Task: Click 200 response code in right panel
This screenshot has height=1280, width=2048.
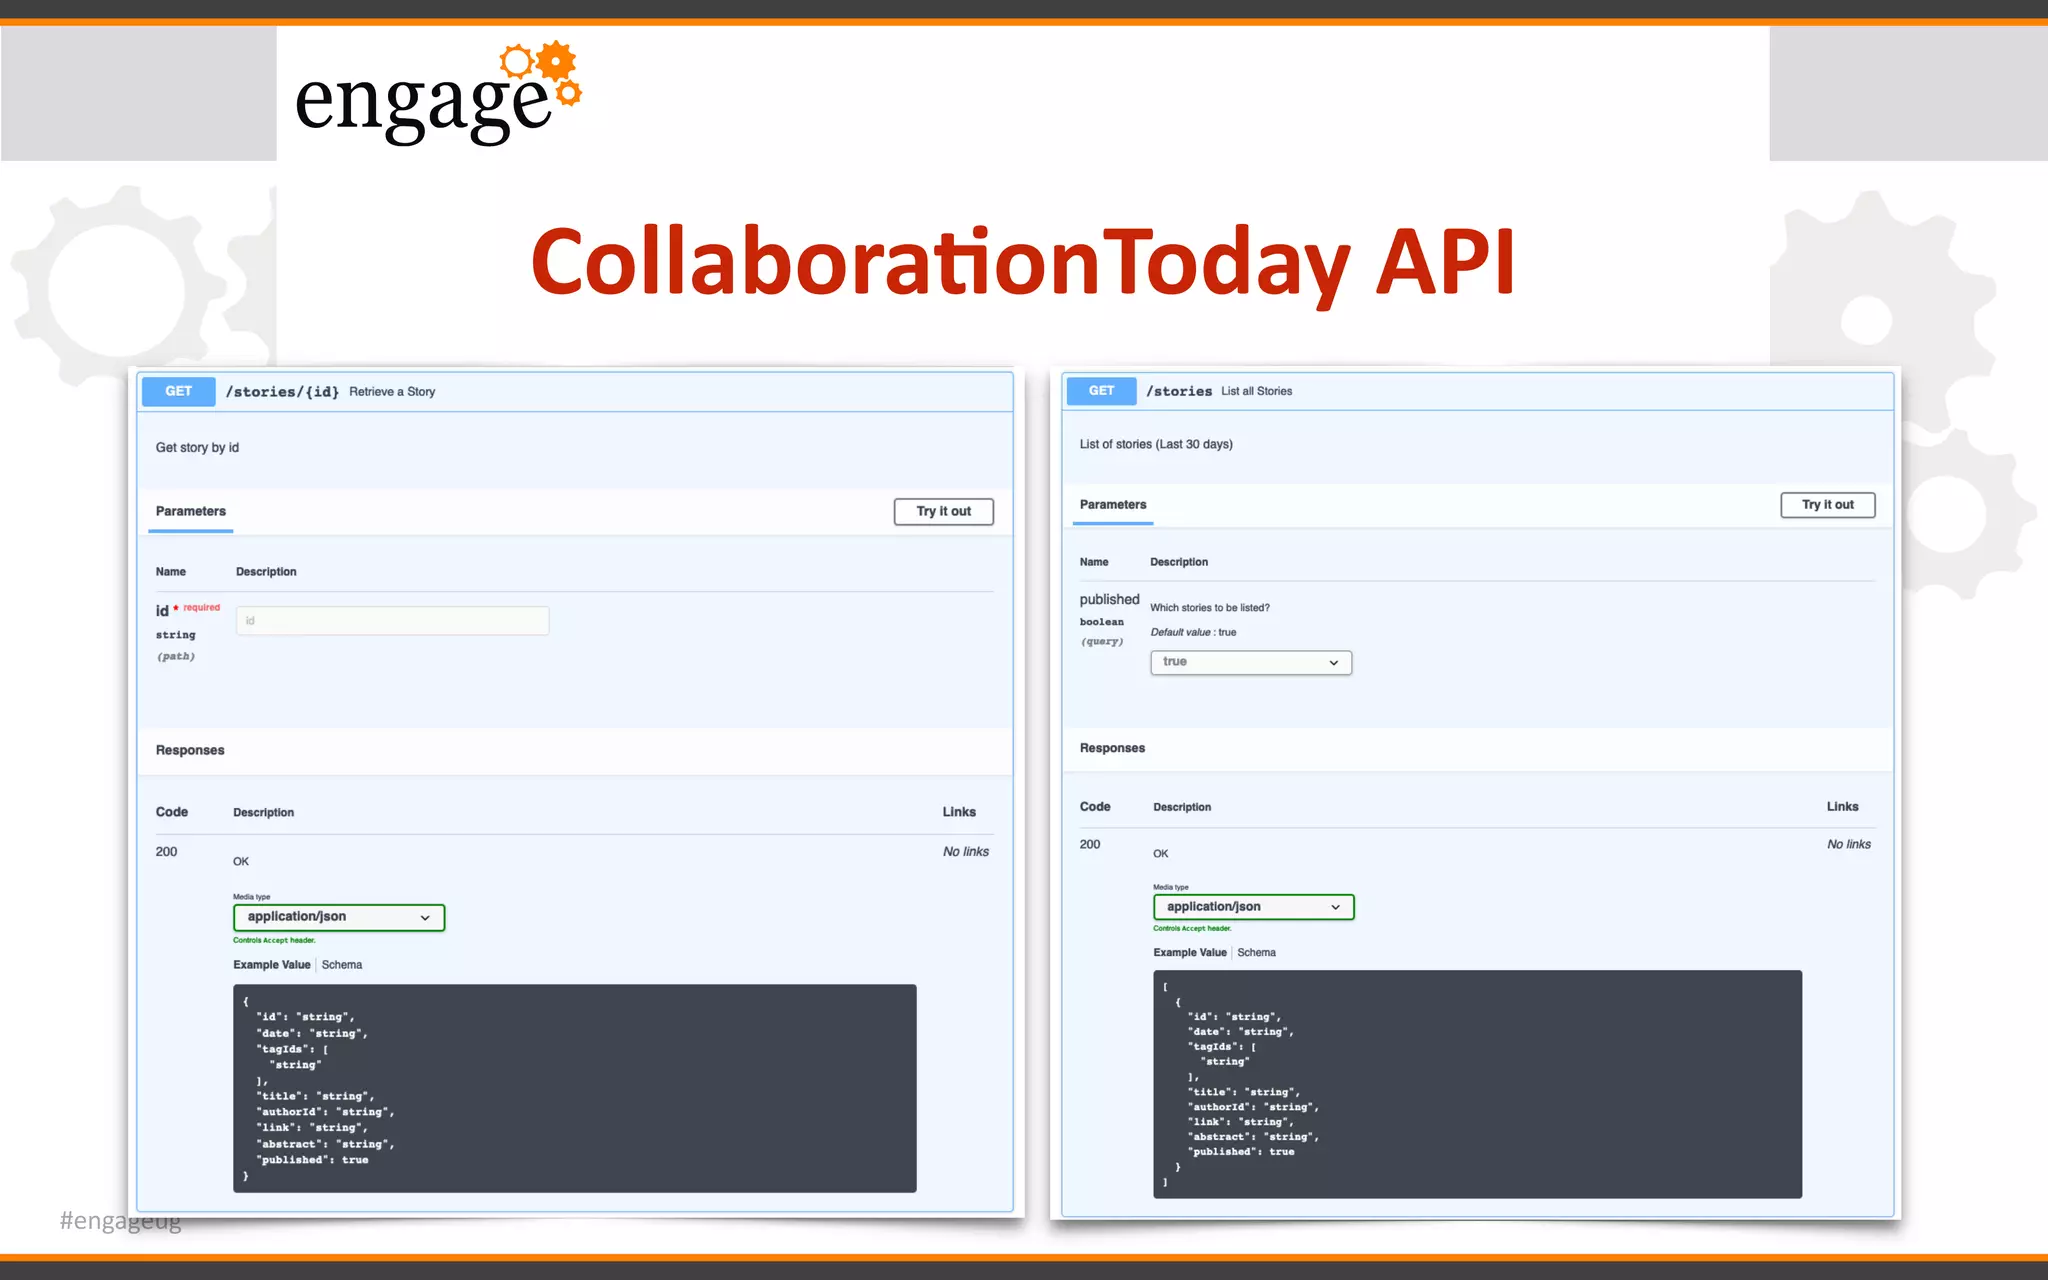Action: [1090, 845]
